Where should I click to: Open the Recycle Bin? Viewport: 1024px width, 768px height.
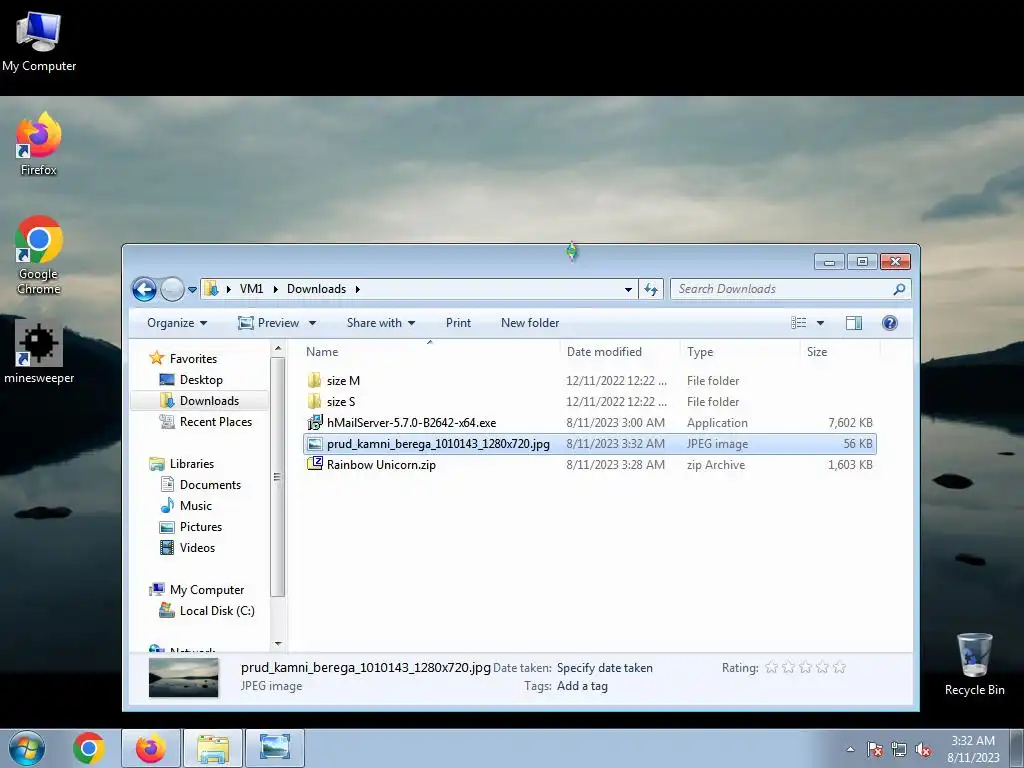(x=974, y=664)
